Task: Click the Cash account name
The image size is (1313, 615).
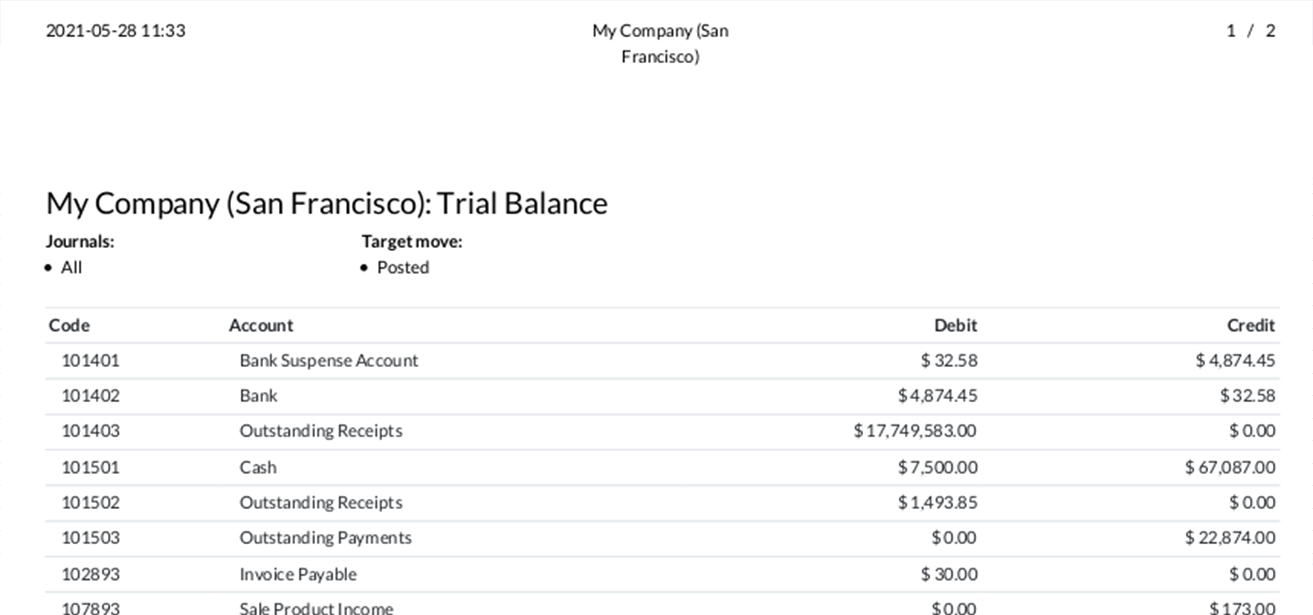Action: point(258,467)
